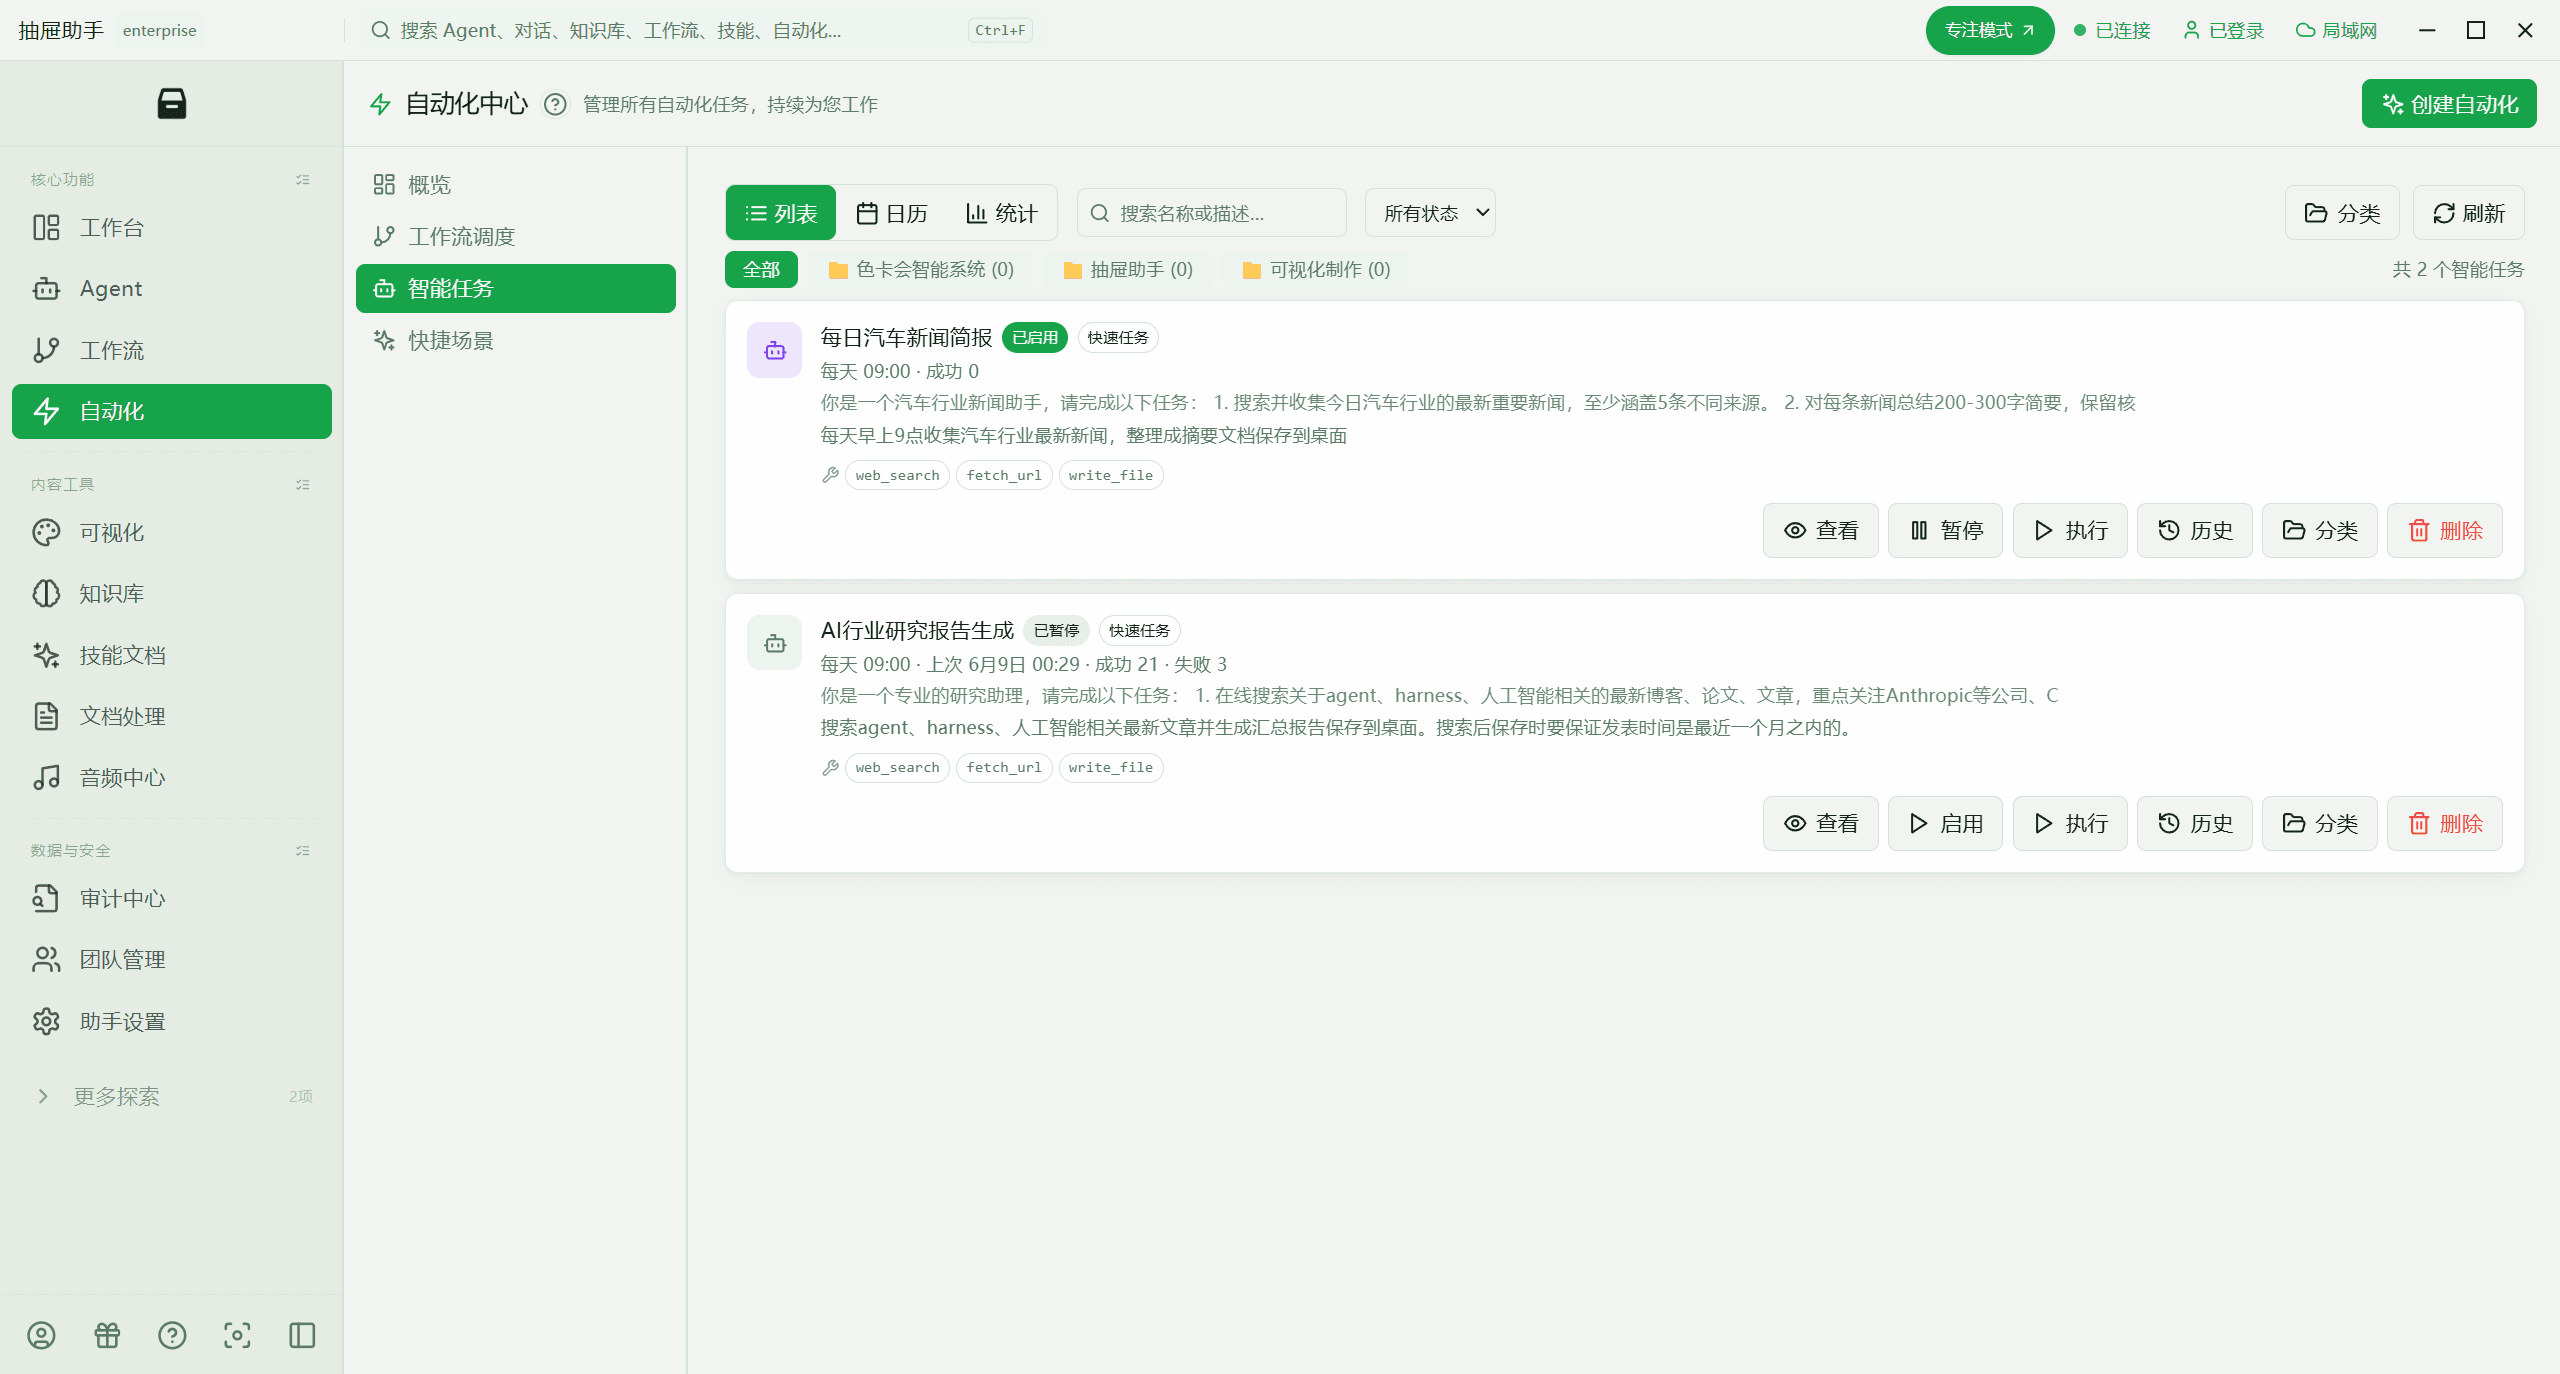2560x1374 pixels.
Task: Filter by 色卡会智能系统 (0) folder
Action: point(921,269)
